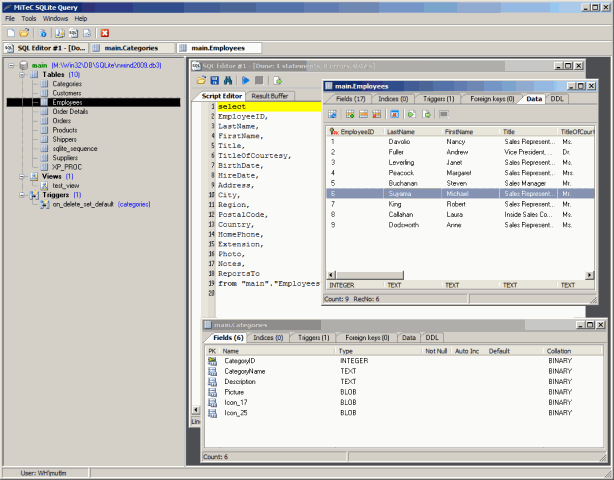Viewport: 614px width, 480px height.
Task: Select the Order Details table in the tree
Action: click(x=70, y=112)
